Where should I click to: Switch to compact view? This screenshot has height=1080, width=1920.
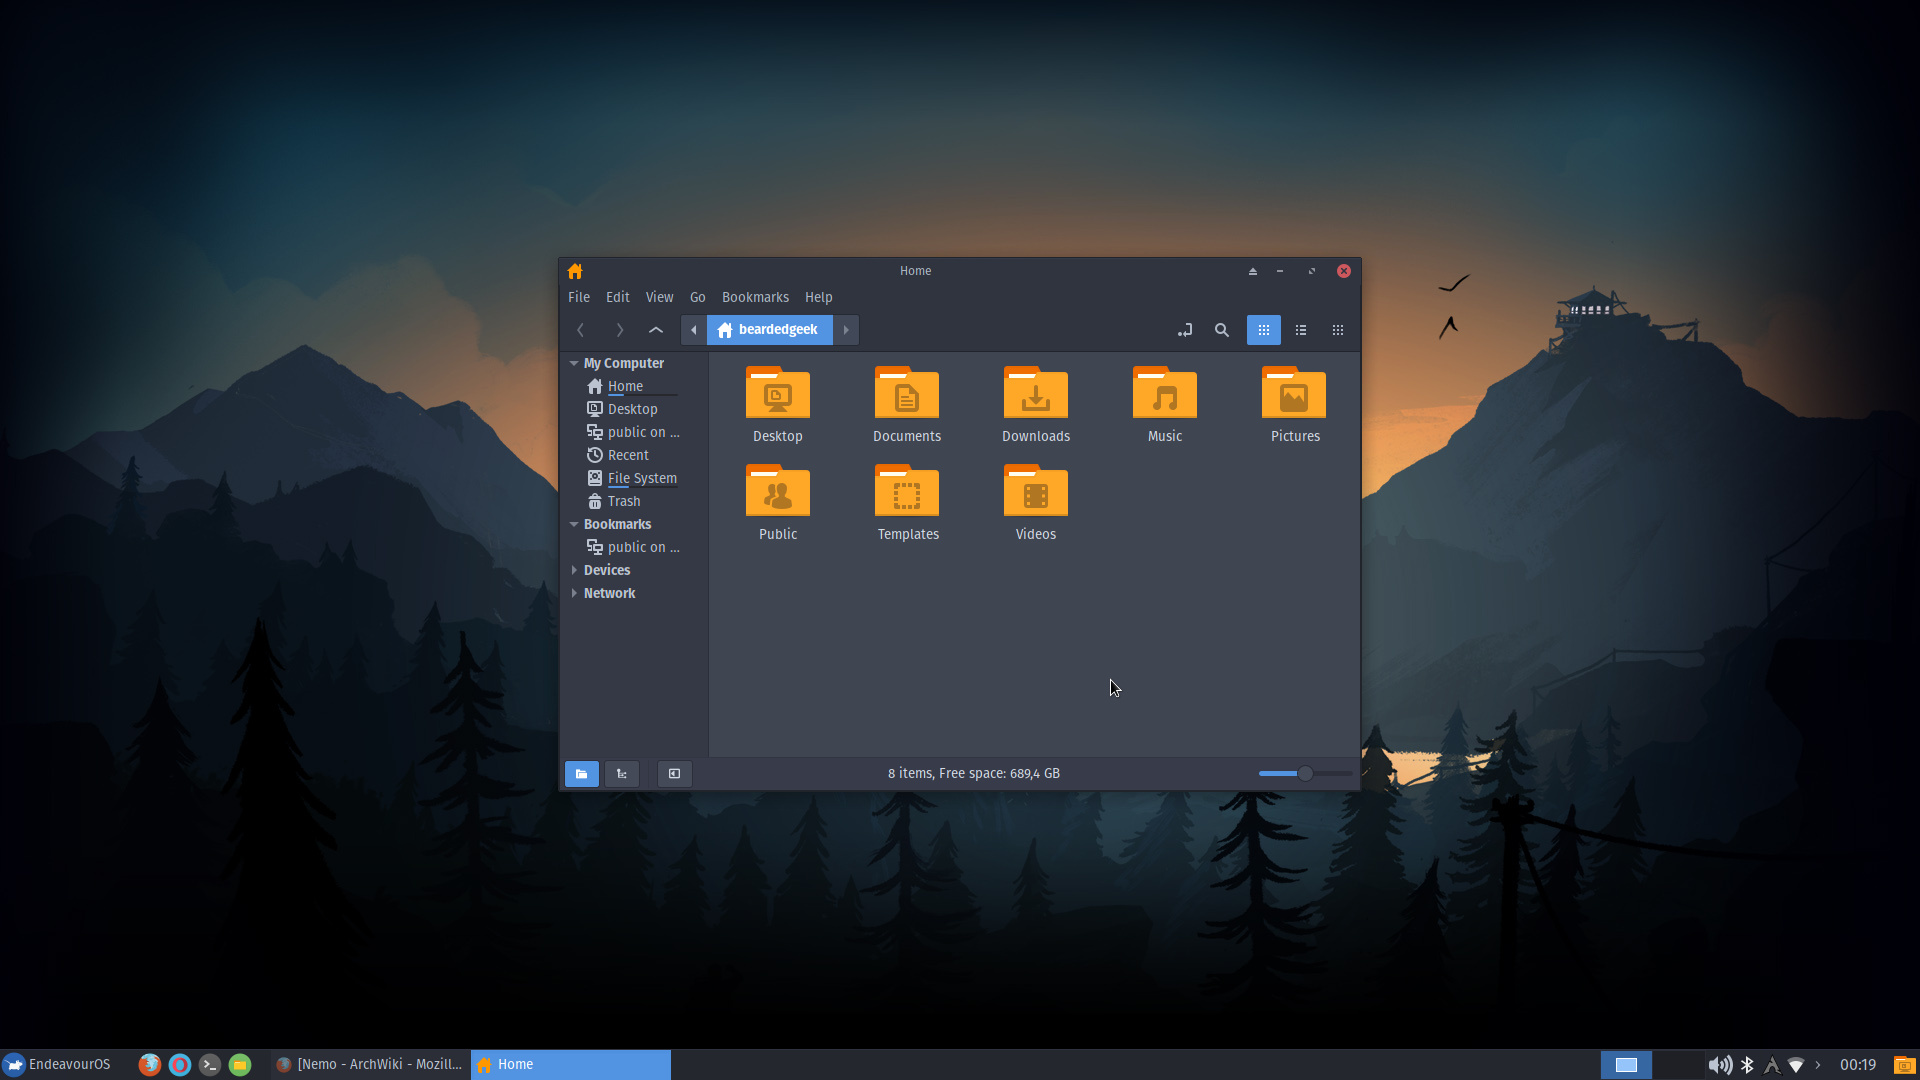click(x=1338, y=330)
